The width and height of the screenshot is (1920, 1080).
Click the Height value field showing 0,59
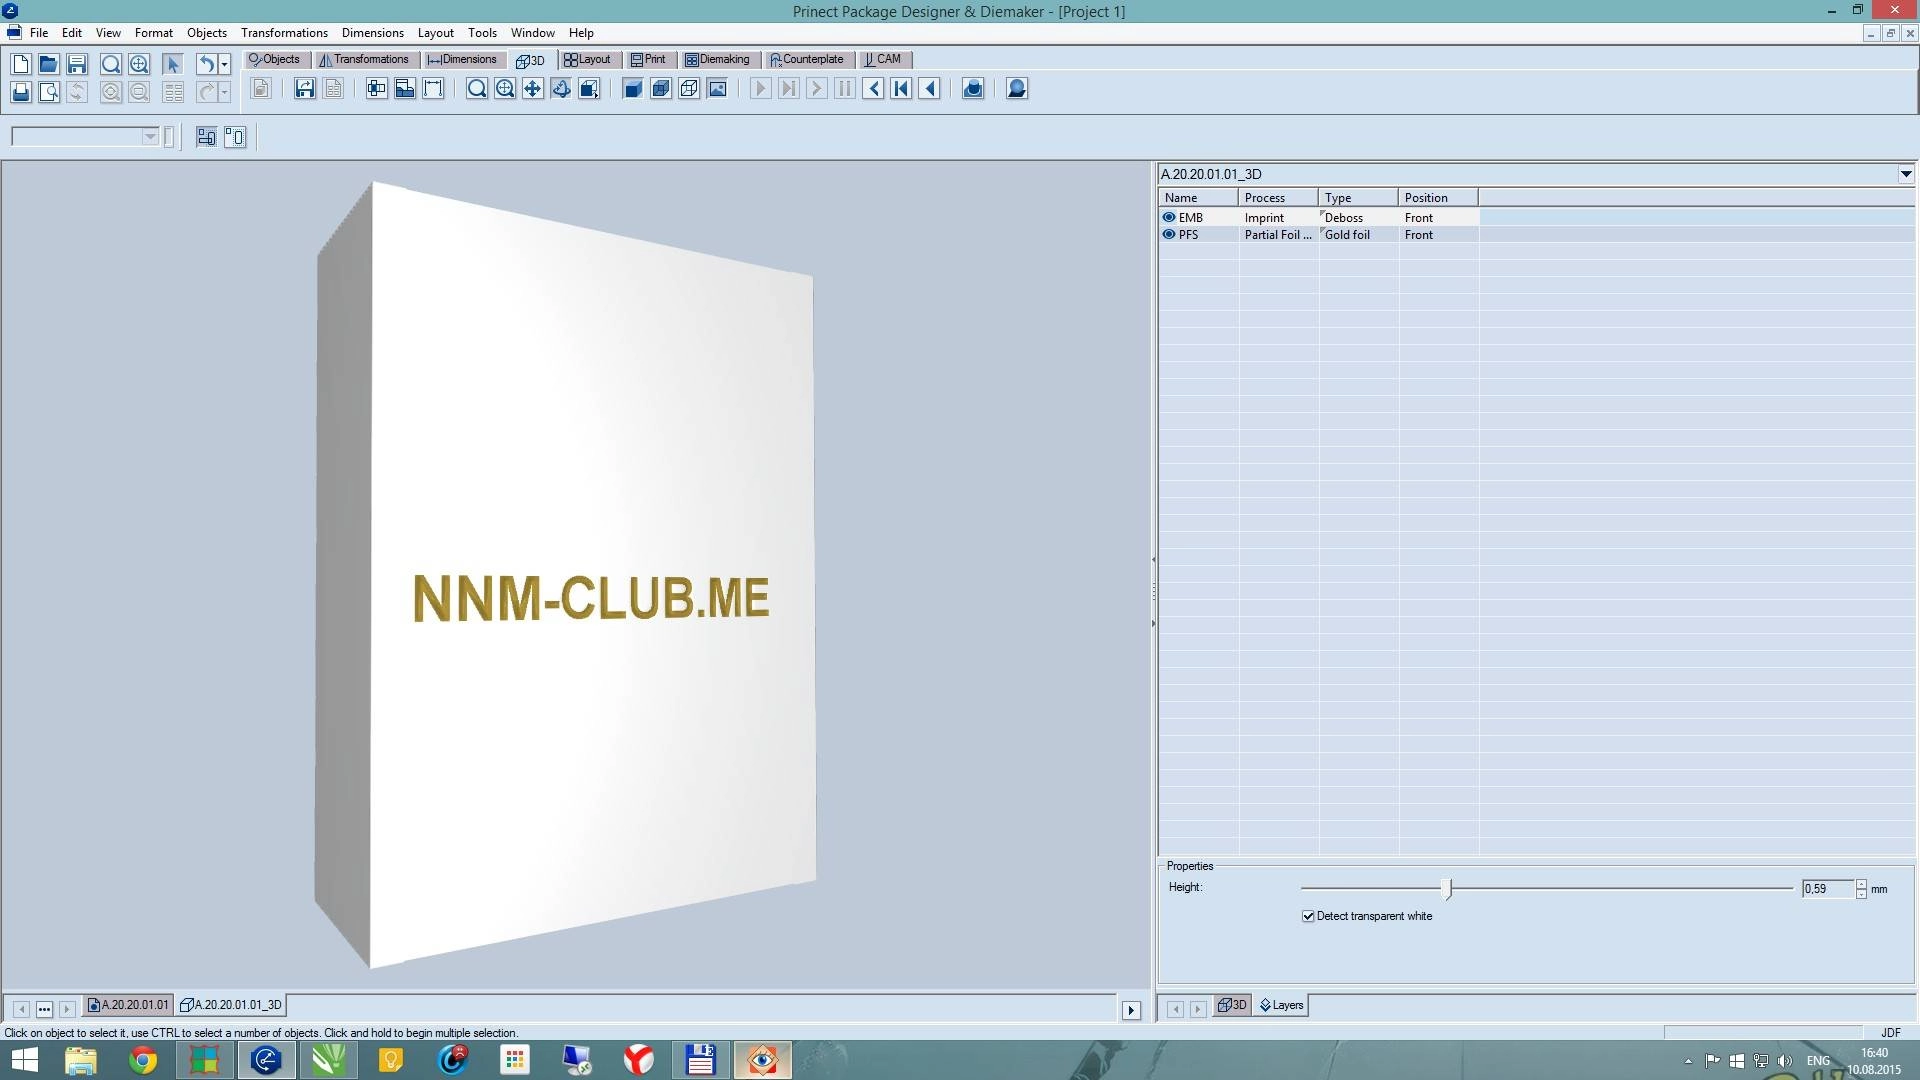[x=1828, y=889]
